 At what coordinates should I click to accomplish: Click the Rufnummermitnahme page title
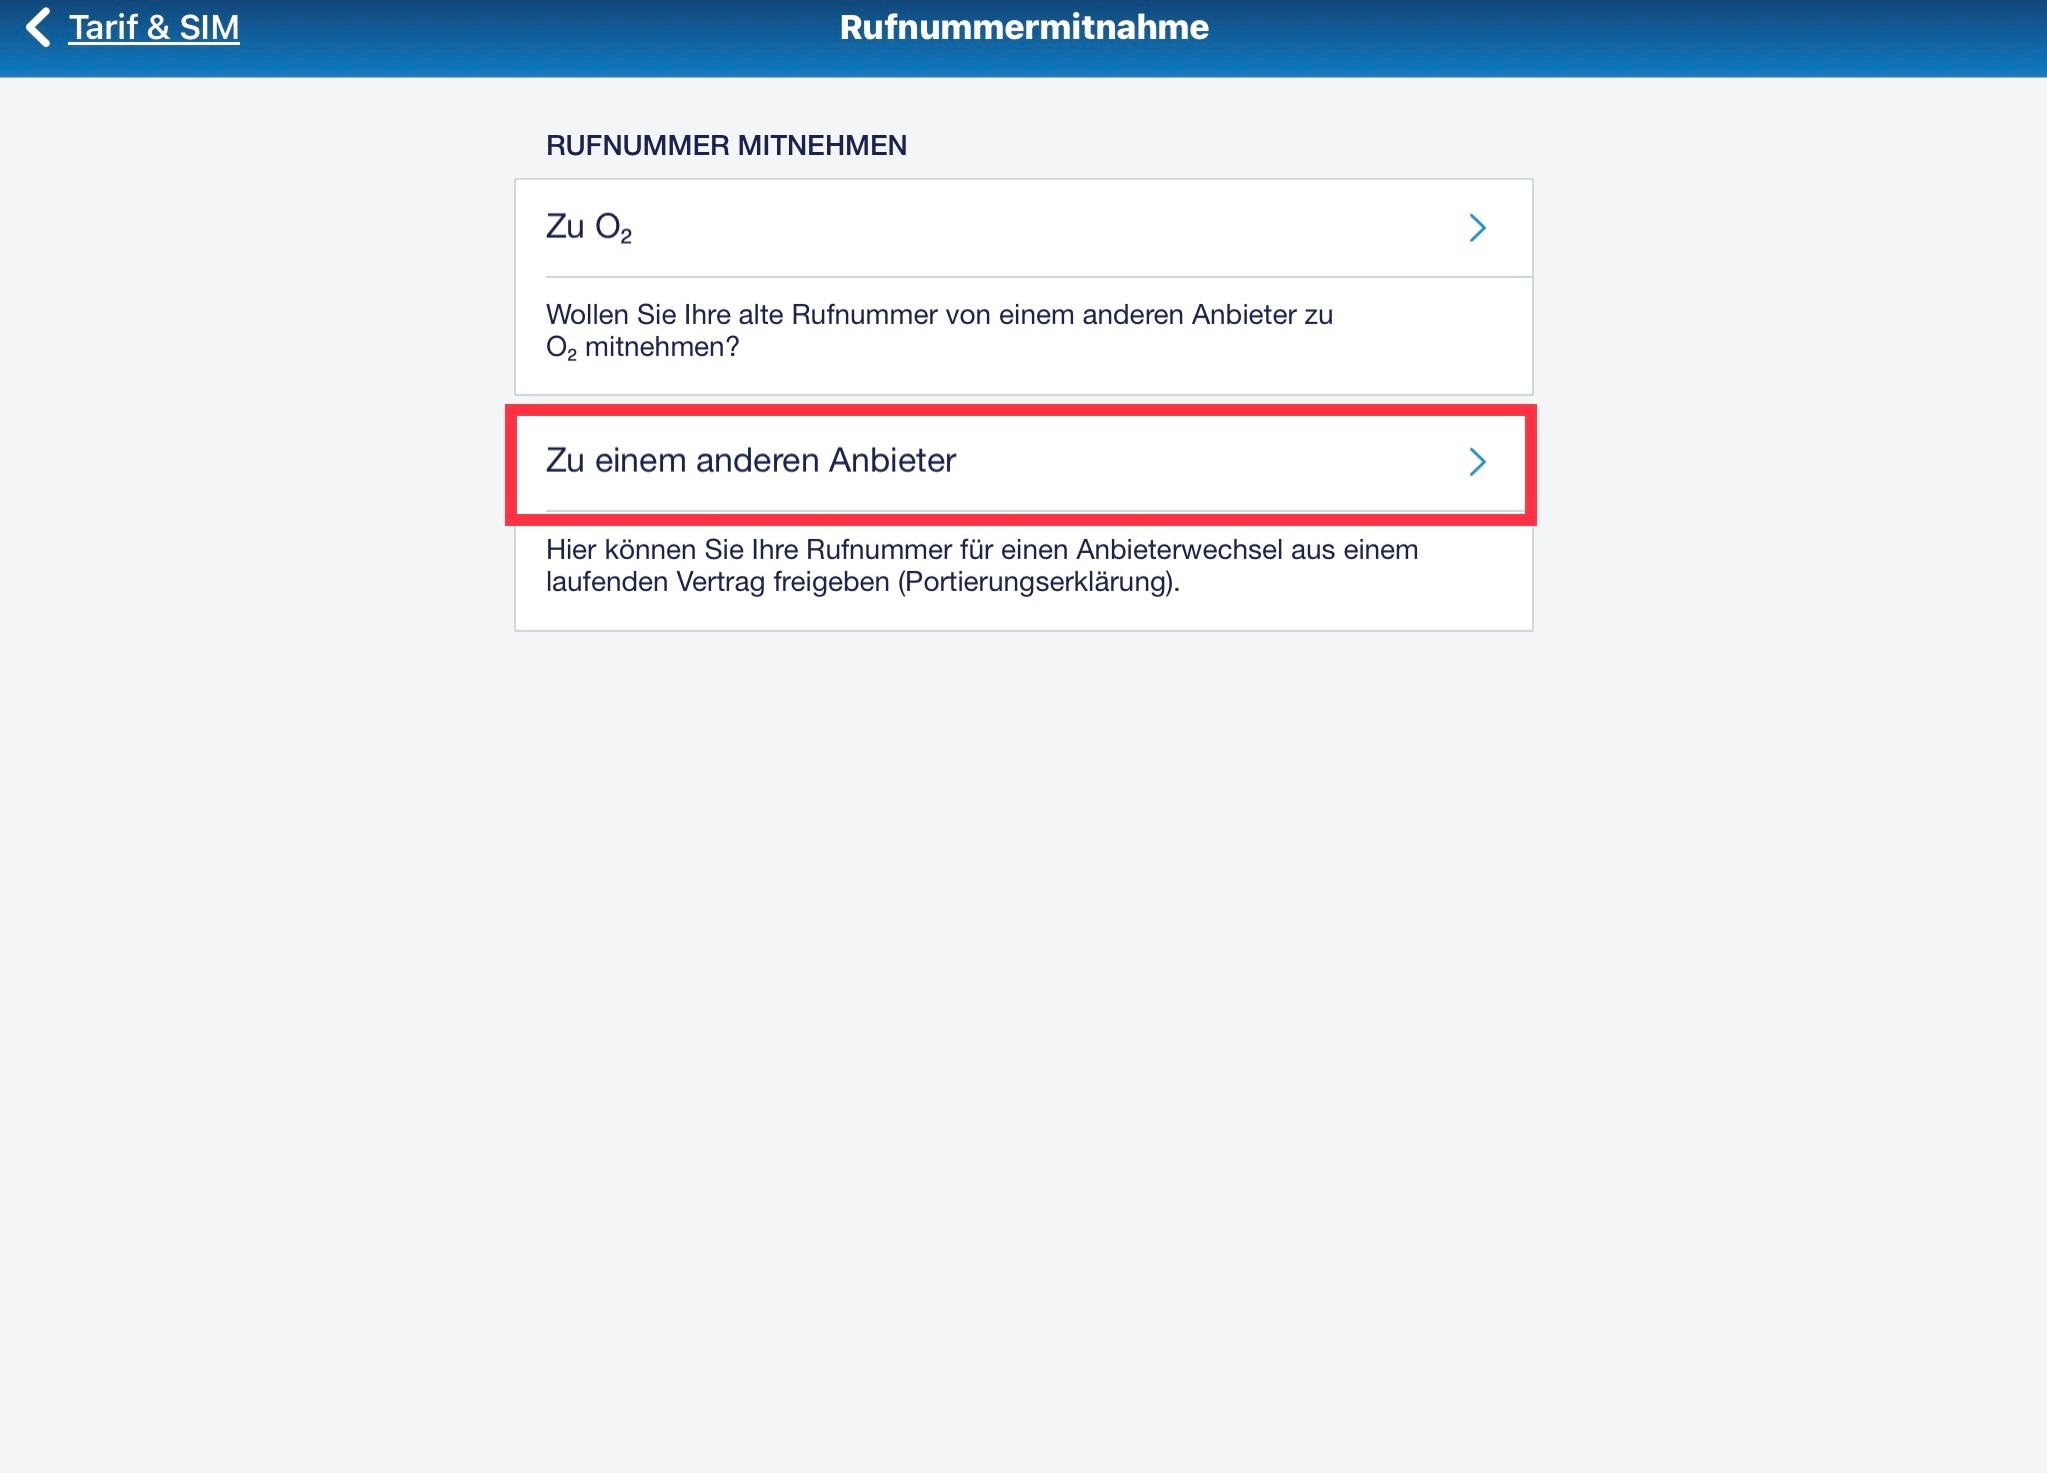point(1024,27)
